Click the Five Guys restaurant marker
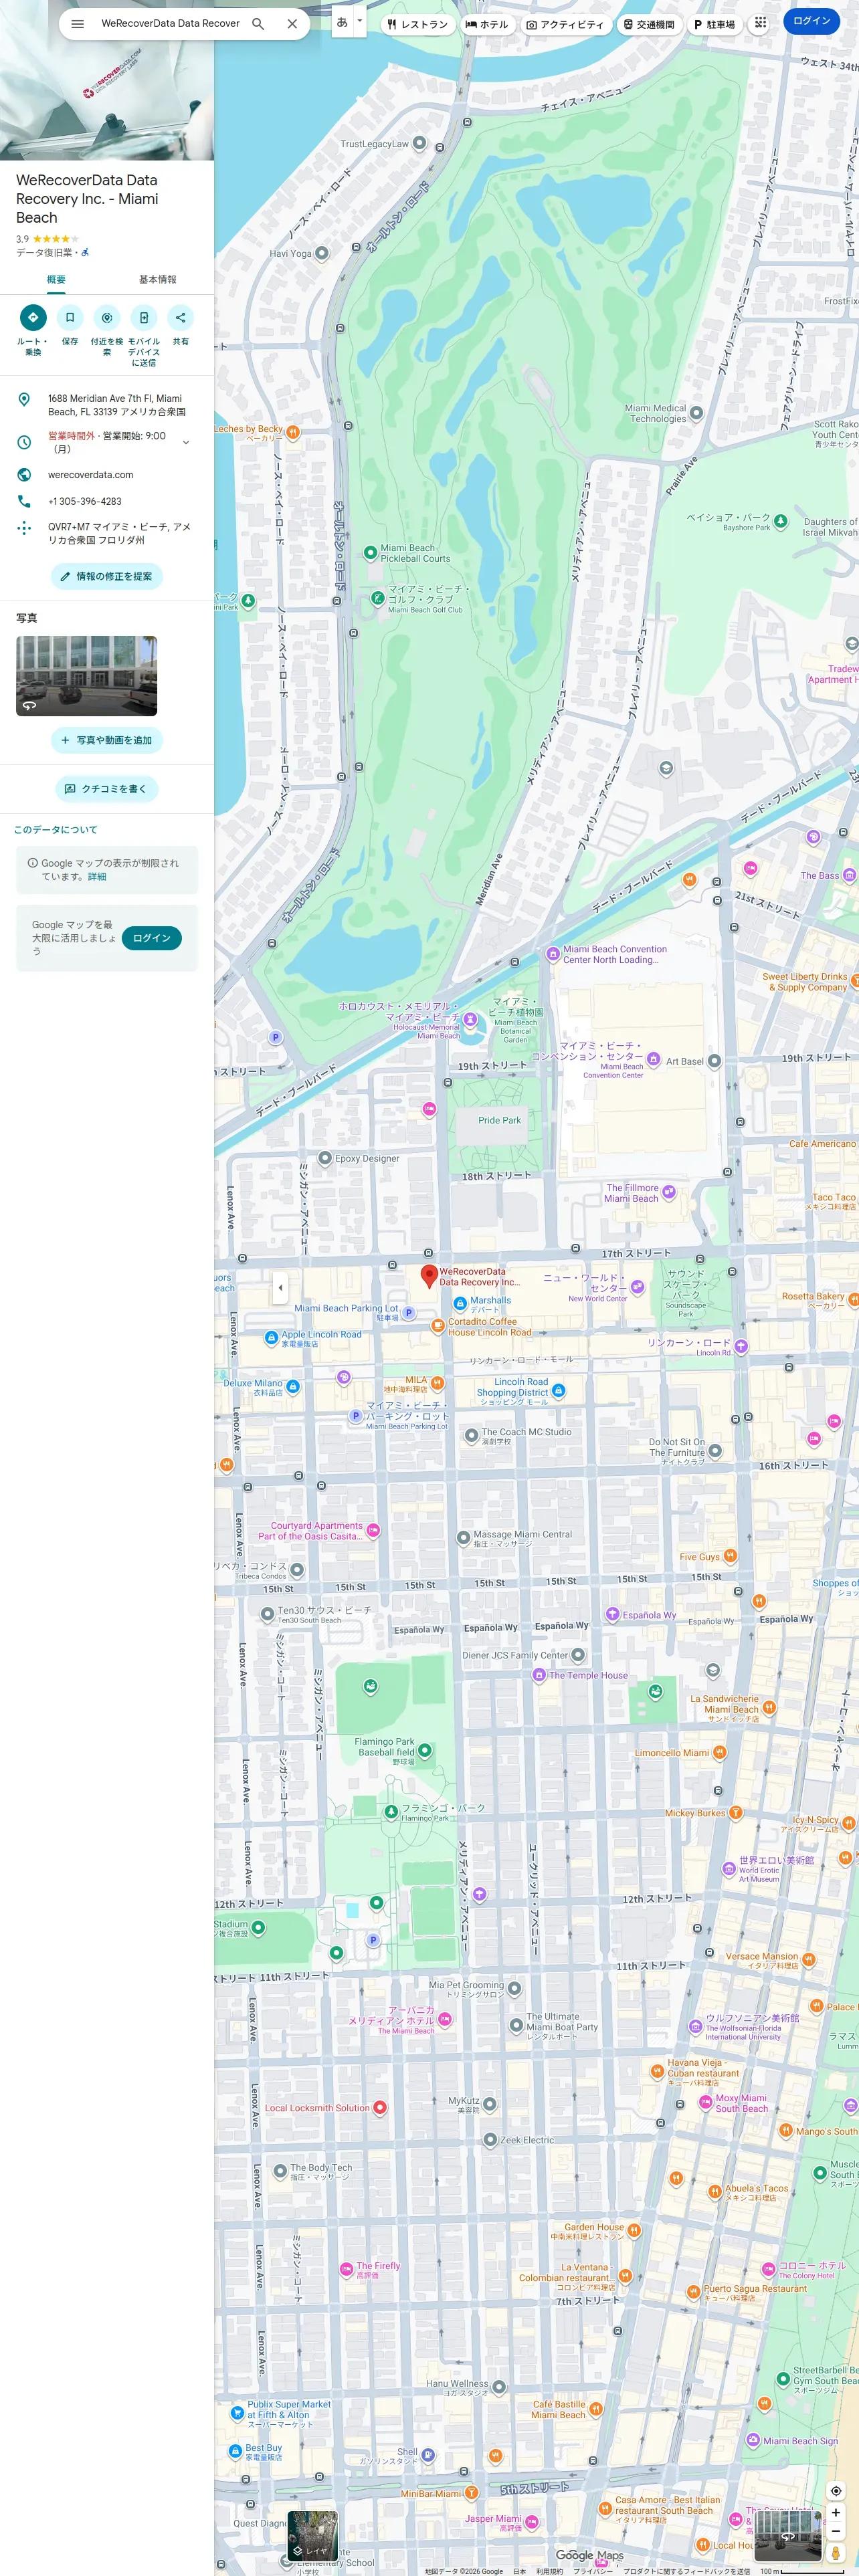Viewport: 859px width, 2576px height. click(730, 1556)
